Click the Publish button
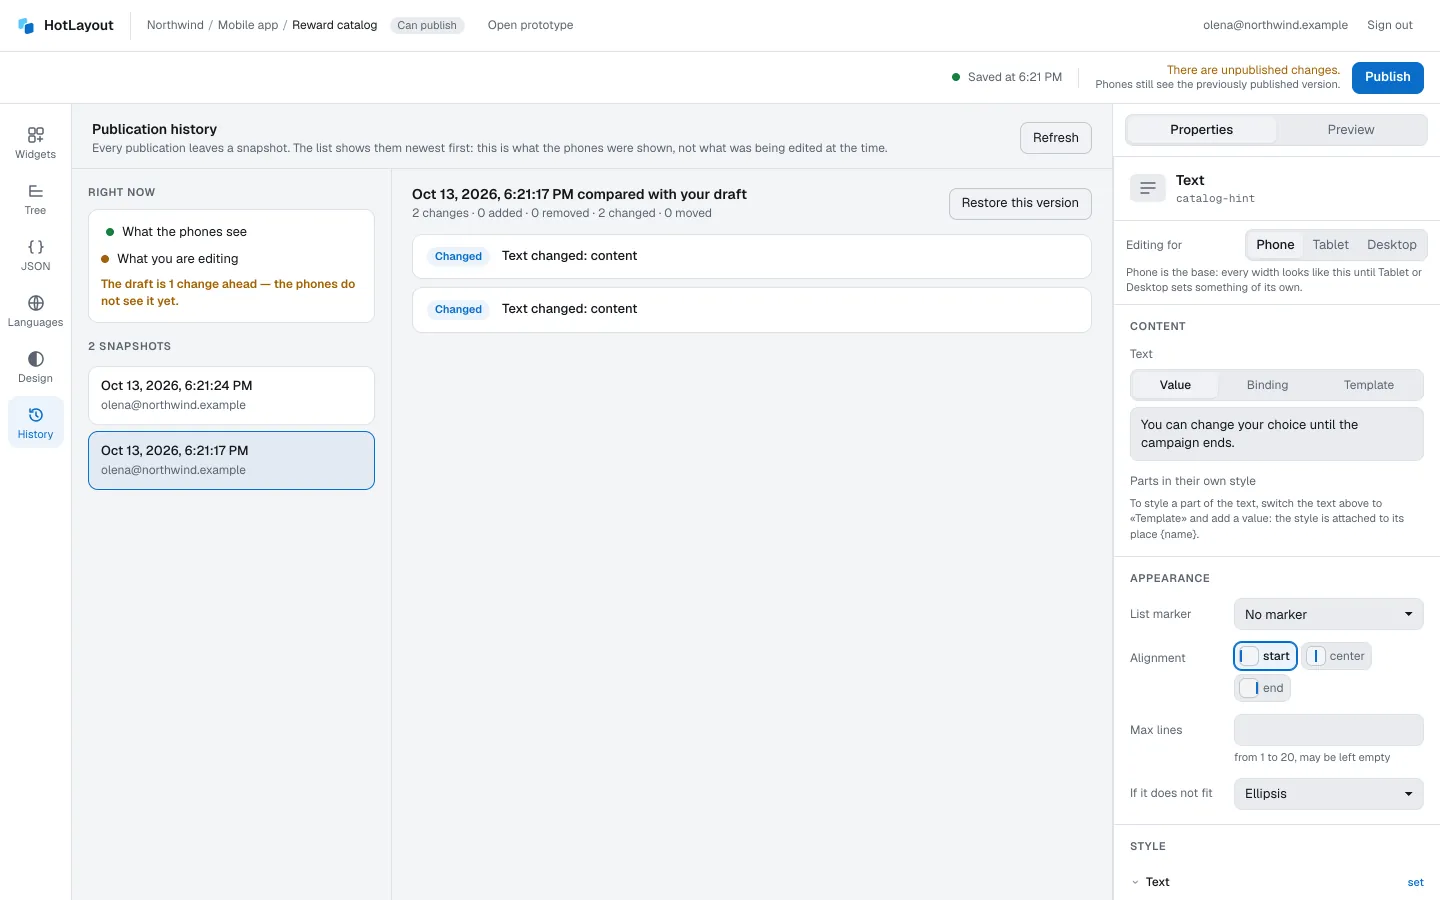The width and height of the screenshot is (1440, 900). (1387, 77)
